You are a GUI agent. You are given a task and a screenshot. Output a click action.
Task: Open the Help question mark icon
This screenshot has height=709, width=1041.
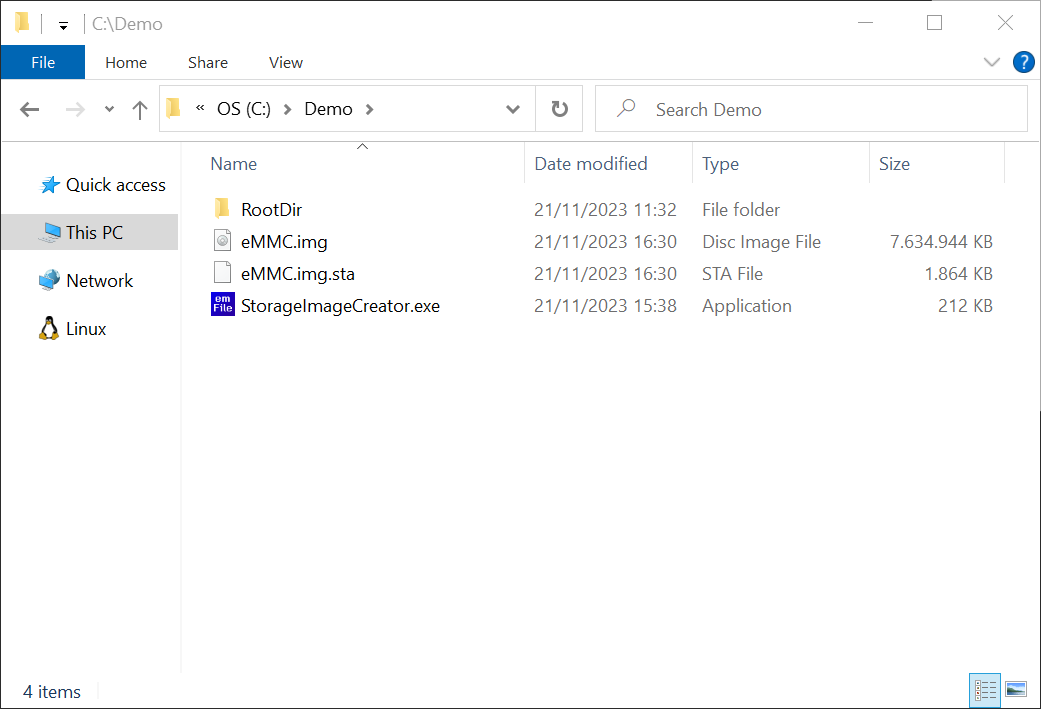[x=1023, y=62]
